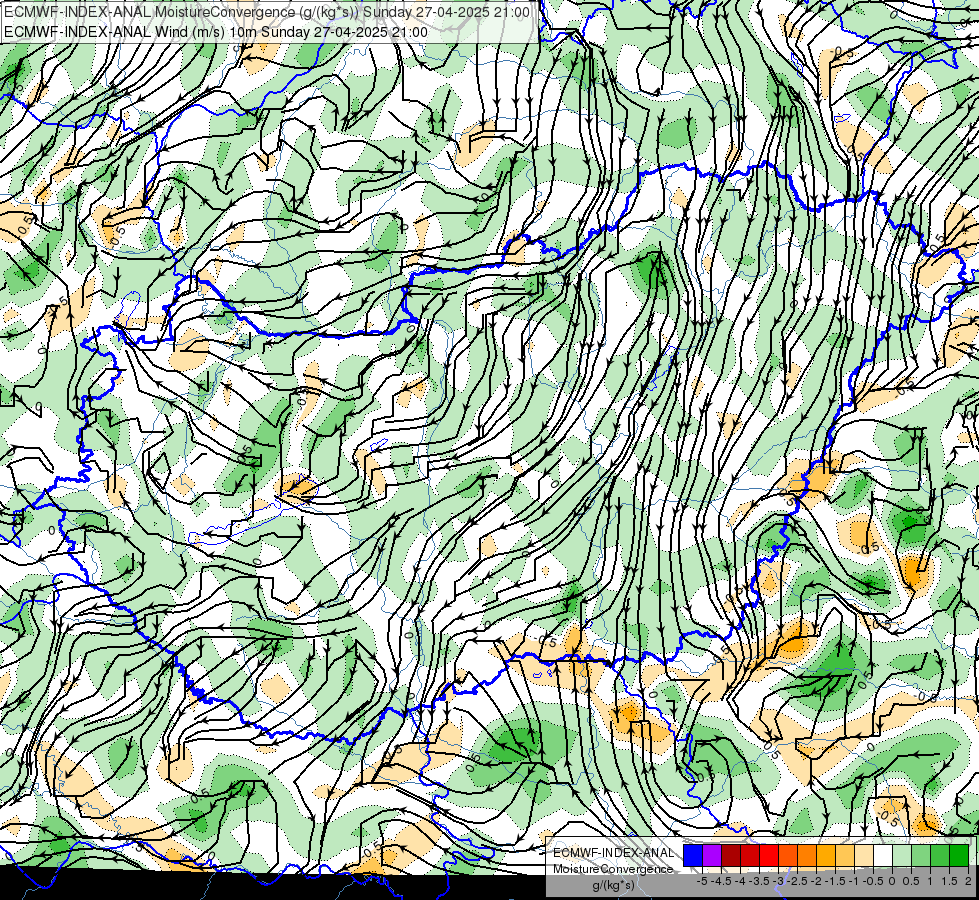Click the red swatch between -4 and -3.5
The image size is (979, 900).
coord(750,856)
